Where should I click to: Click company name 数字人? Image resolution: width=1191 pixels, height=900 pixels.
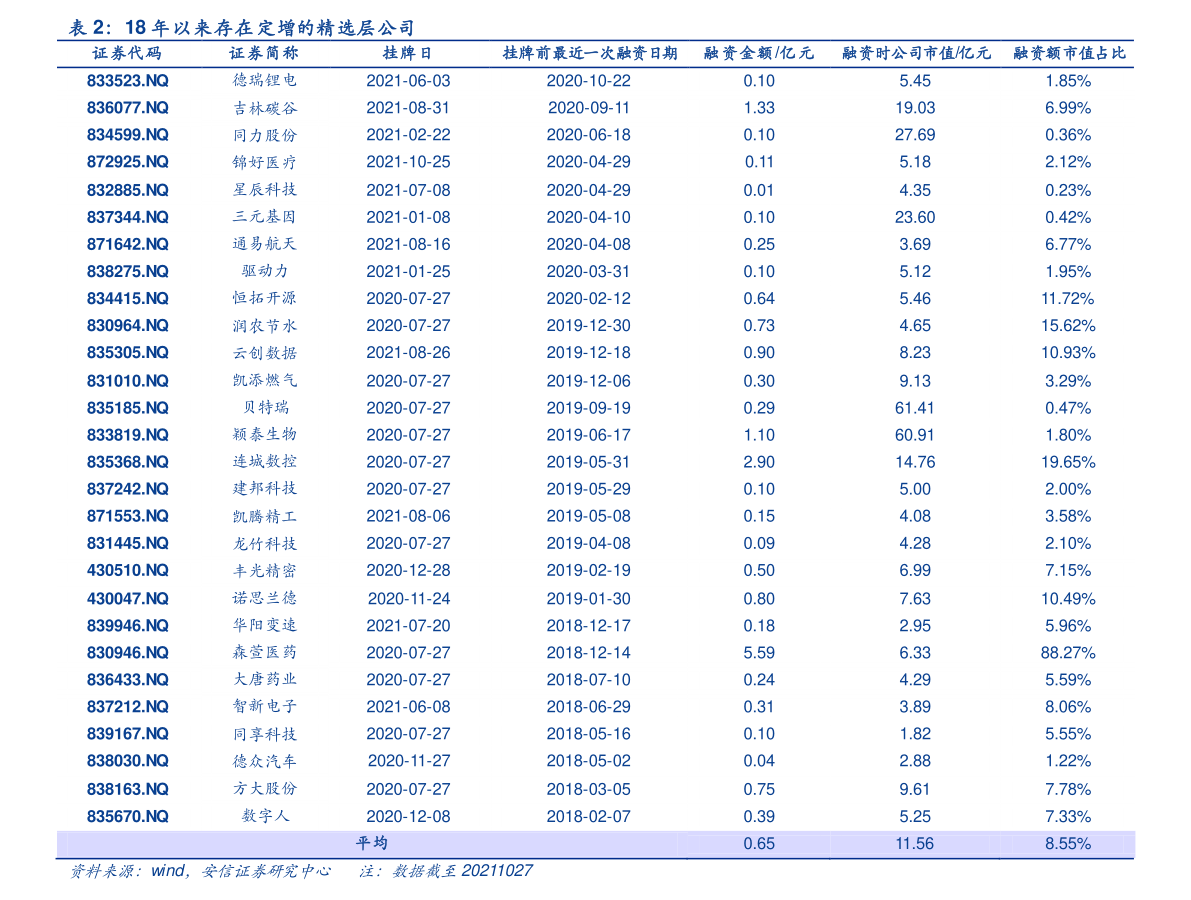coord(264,816)
